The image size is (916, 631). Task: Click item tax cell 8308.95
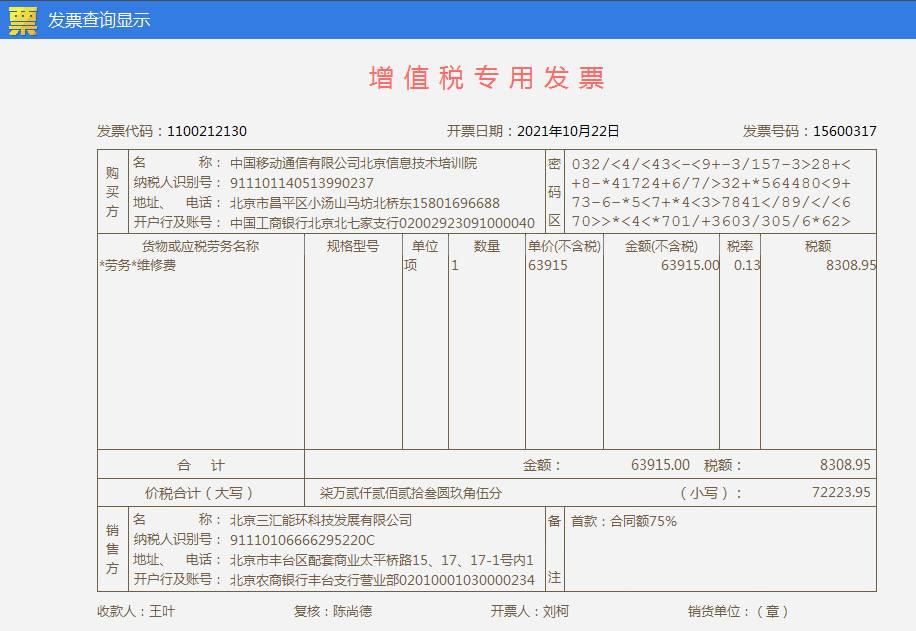click(x=851, y=265)
